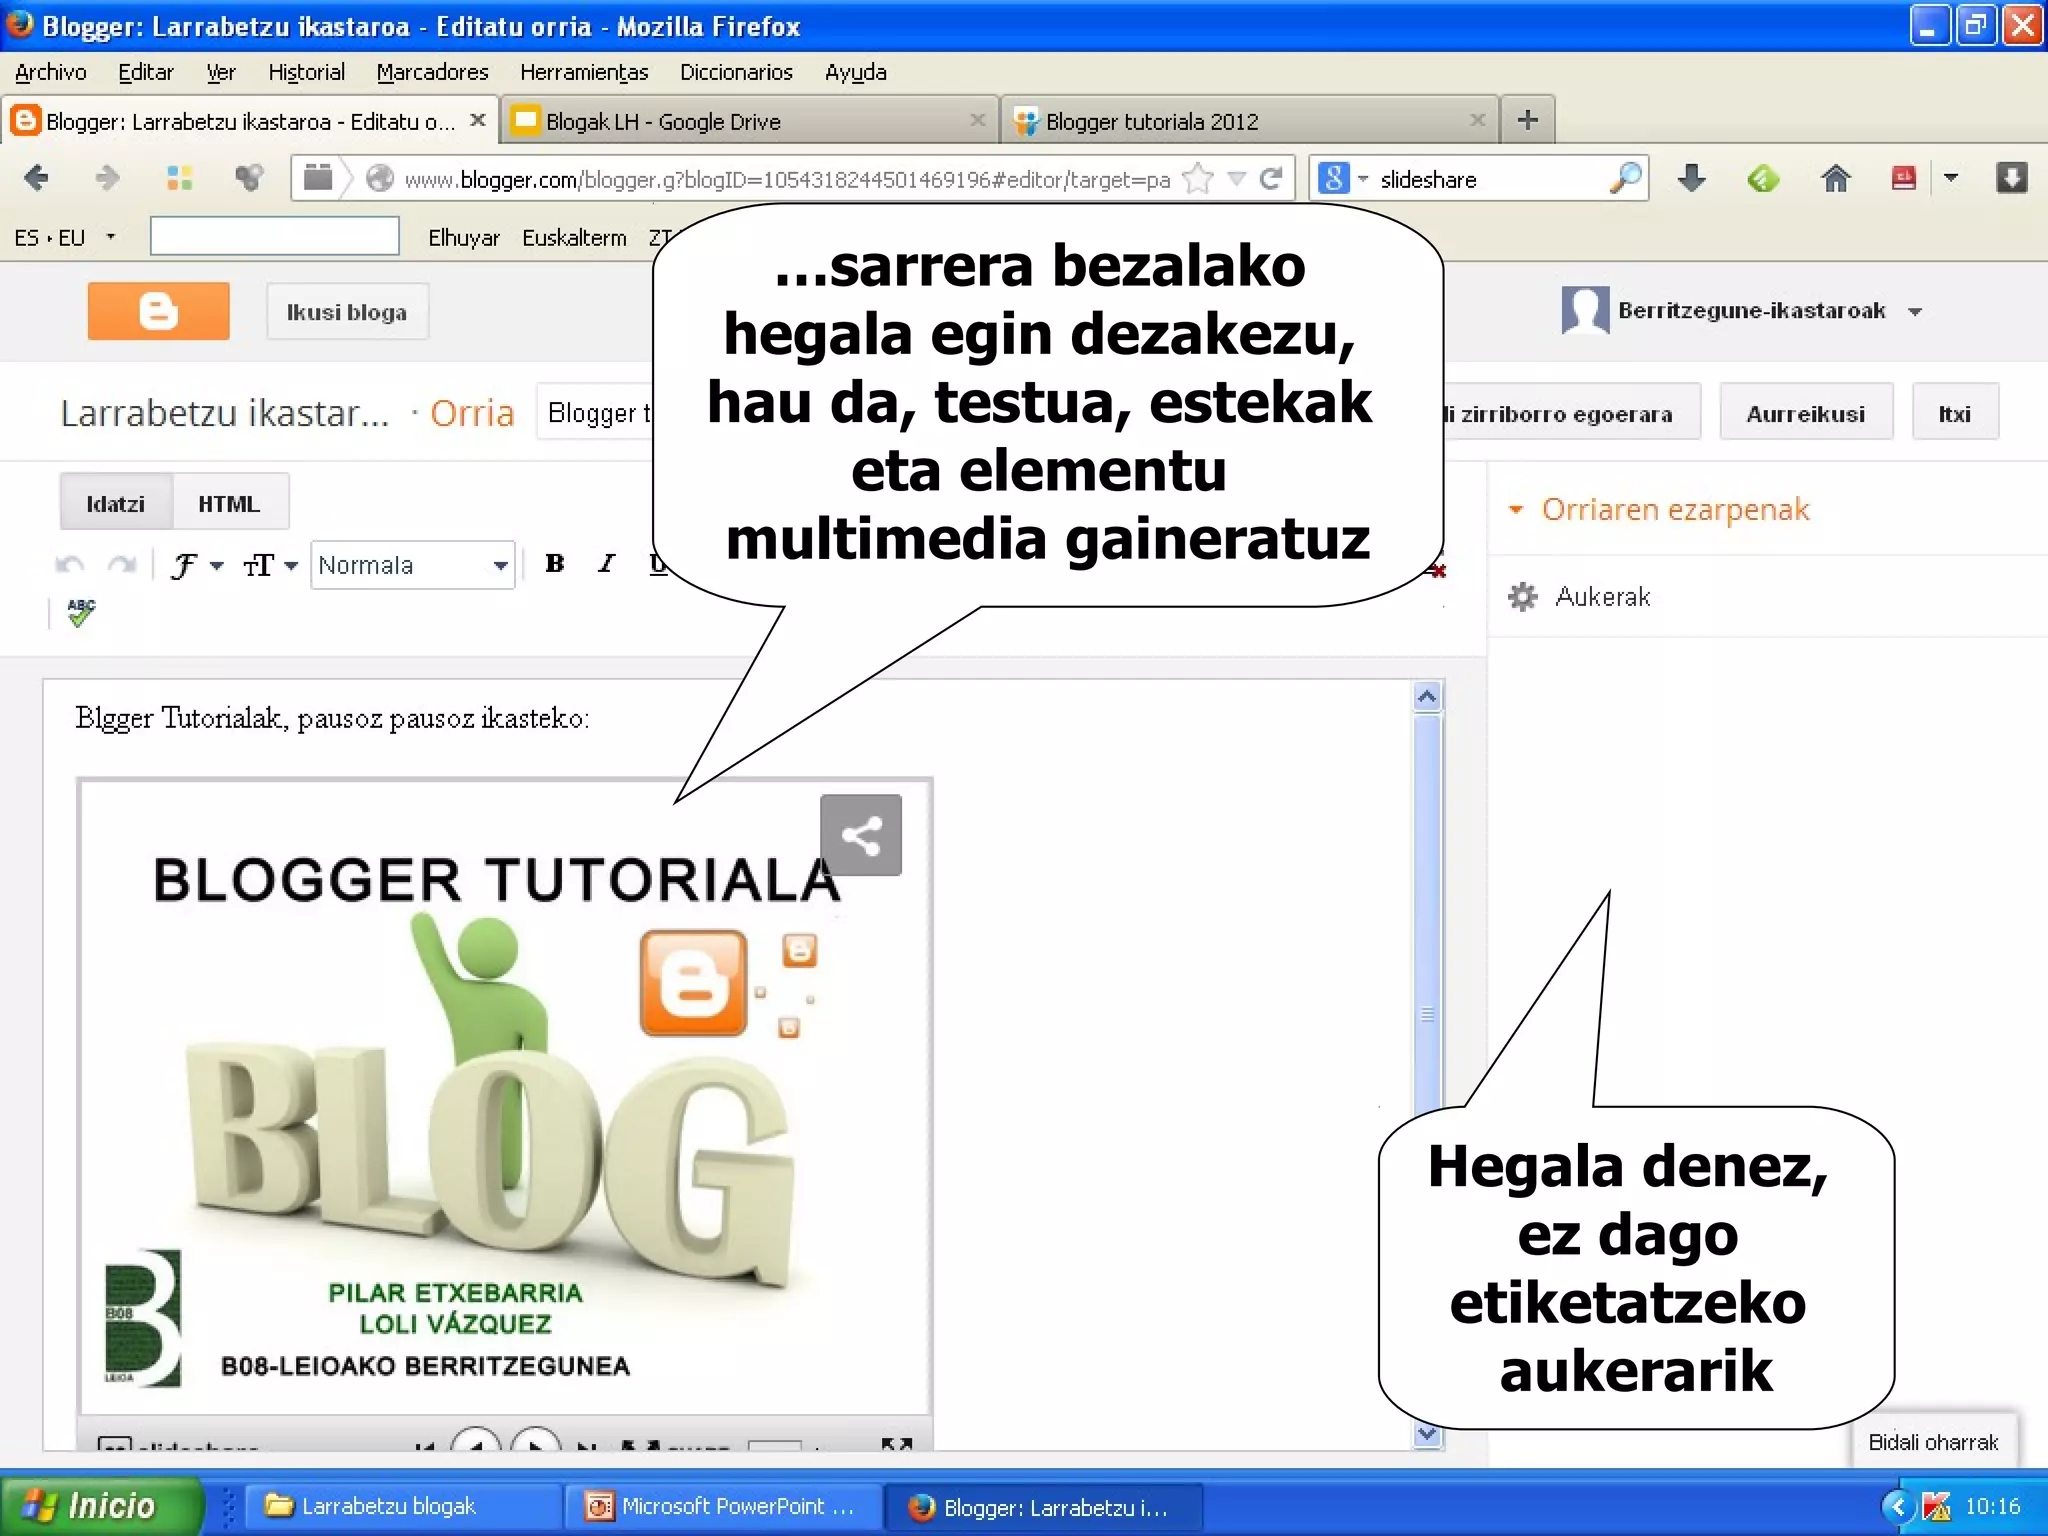Open the Normala paragraph style dropdown
The height and width of the screenshot is (1536, 2048).
pos(413,565)
